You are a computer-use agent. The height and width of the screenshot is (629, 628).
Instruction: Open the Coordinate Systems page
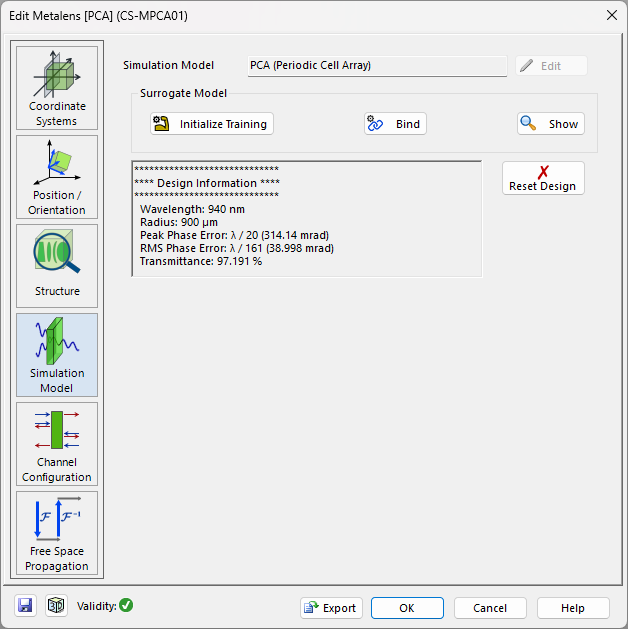pyautogui.click(x=57, y=88)
